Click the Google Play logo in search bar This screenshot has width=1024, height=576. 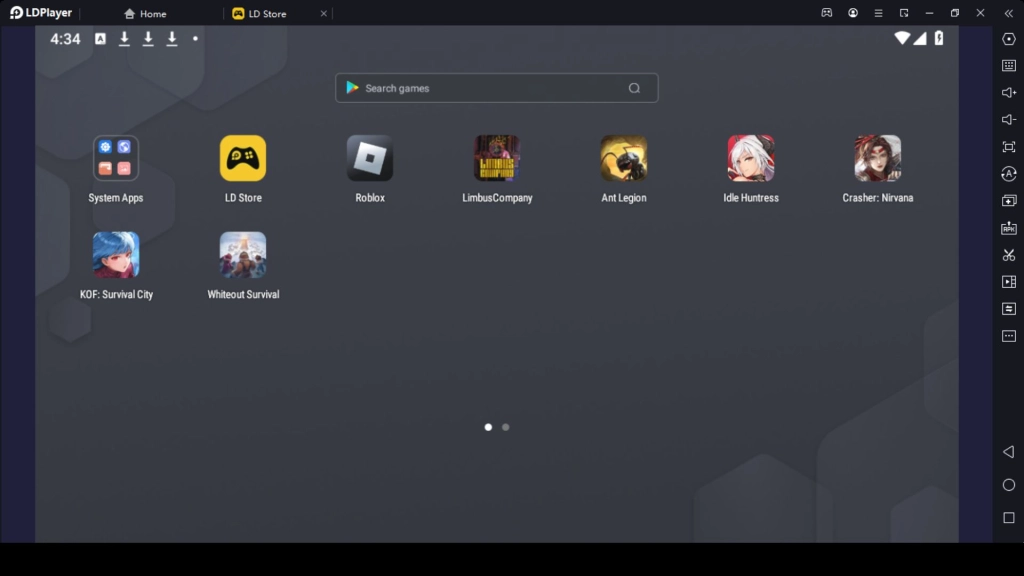pyautogui.click(x=353, y=88)
